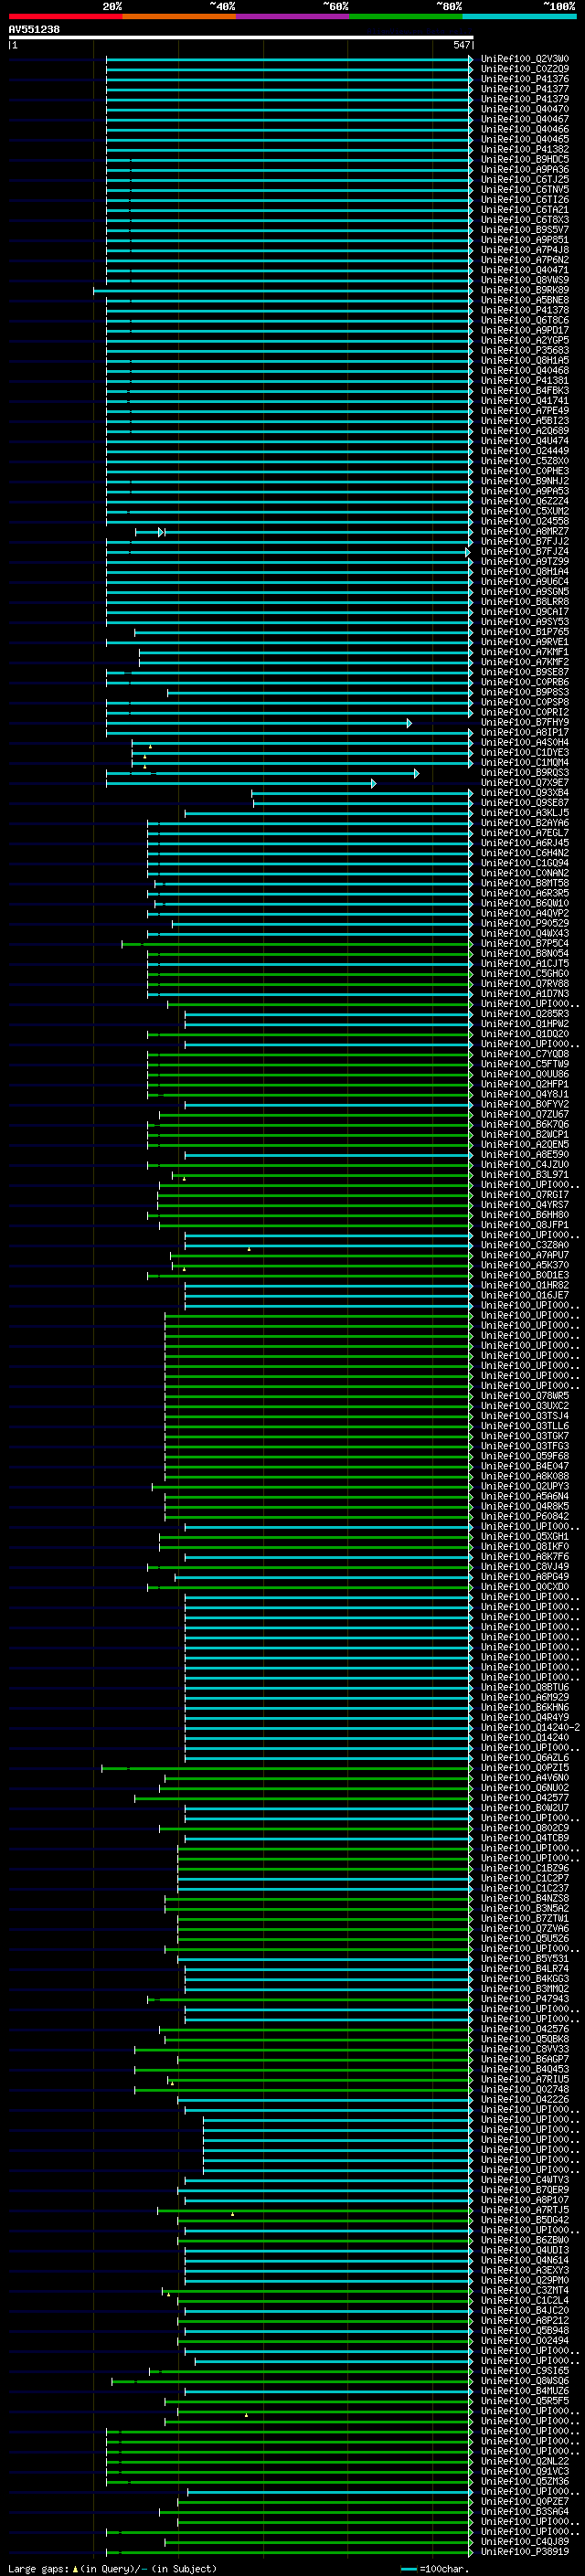Select hit label UniRef100_B9P8S3

click(525, 693)
